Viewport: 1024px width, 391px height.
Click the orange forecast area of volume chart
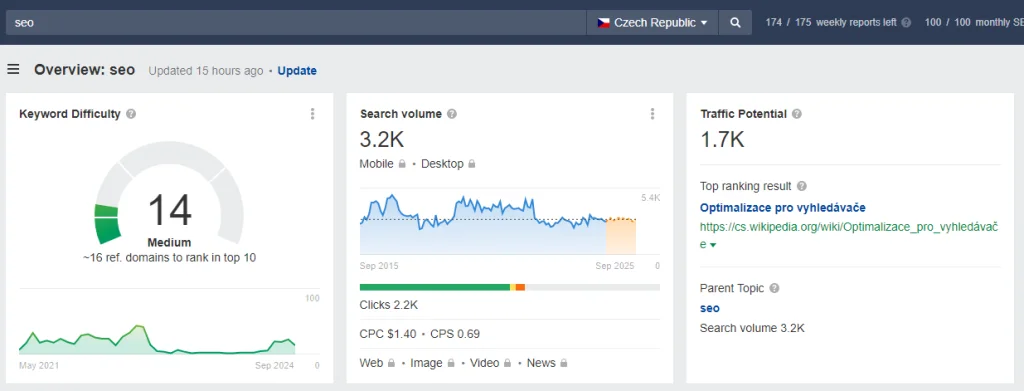[x=621, y=236]
